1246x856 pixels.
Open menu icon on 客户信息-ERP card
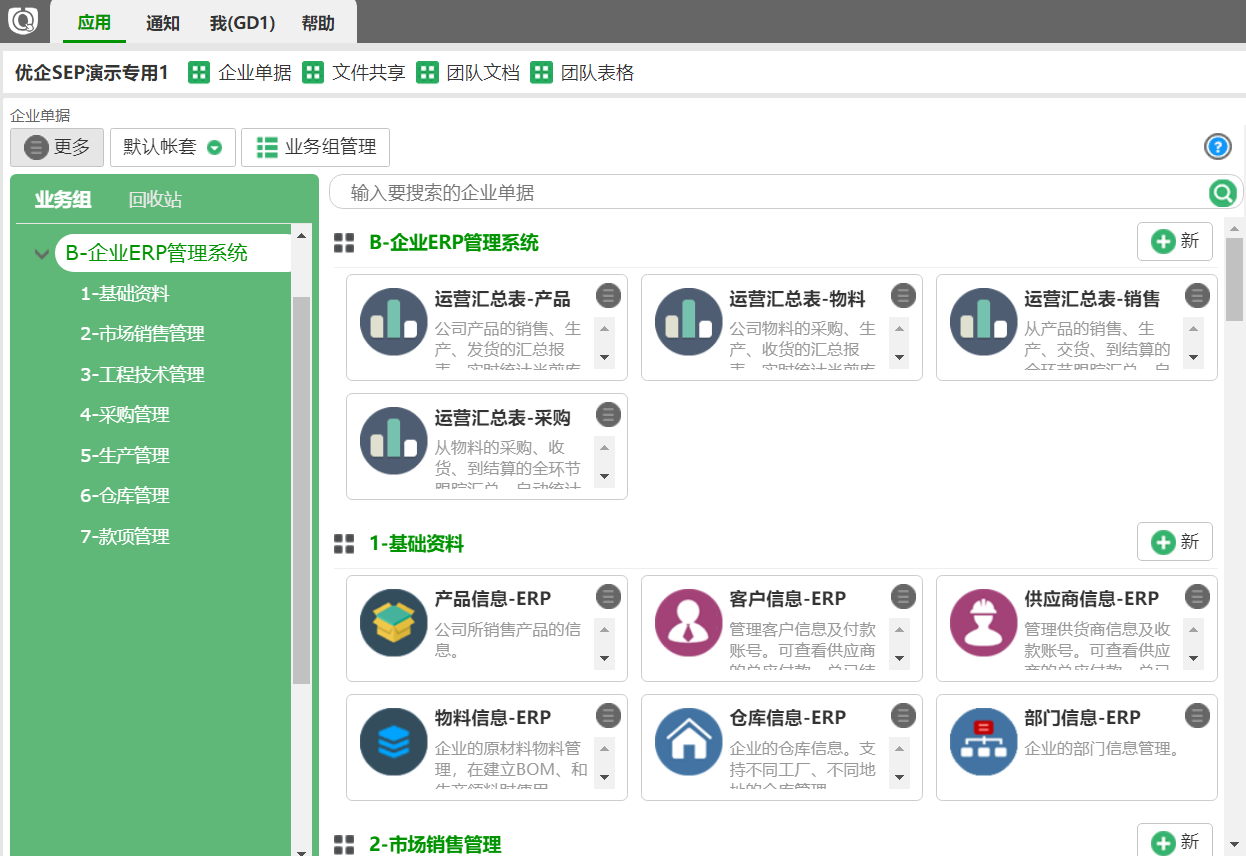click(903, 597)
